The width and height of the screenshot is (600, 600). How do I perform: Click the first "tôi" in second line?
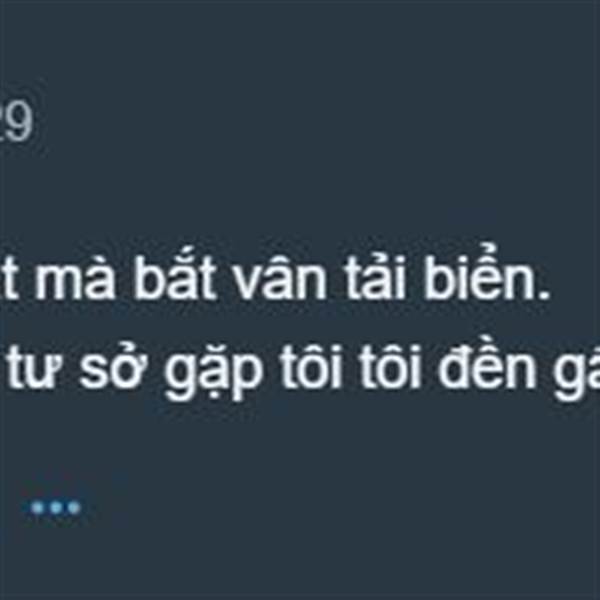click(x=311, y=365)
